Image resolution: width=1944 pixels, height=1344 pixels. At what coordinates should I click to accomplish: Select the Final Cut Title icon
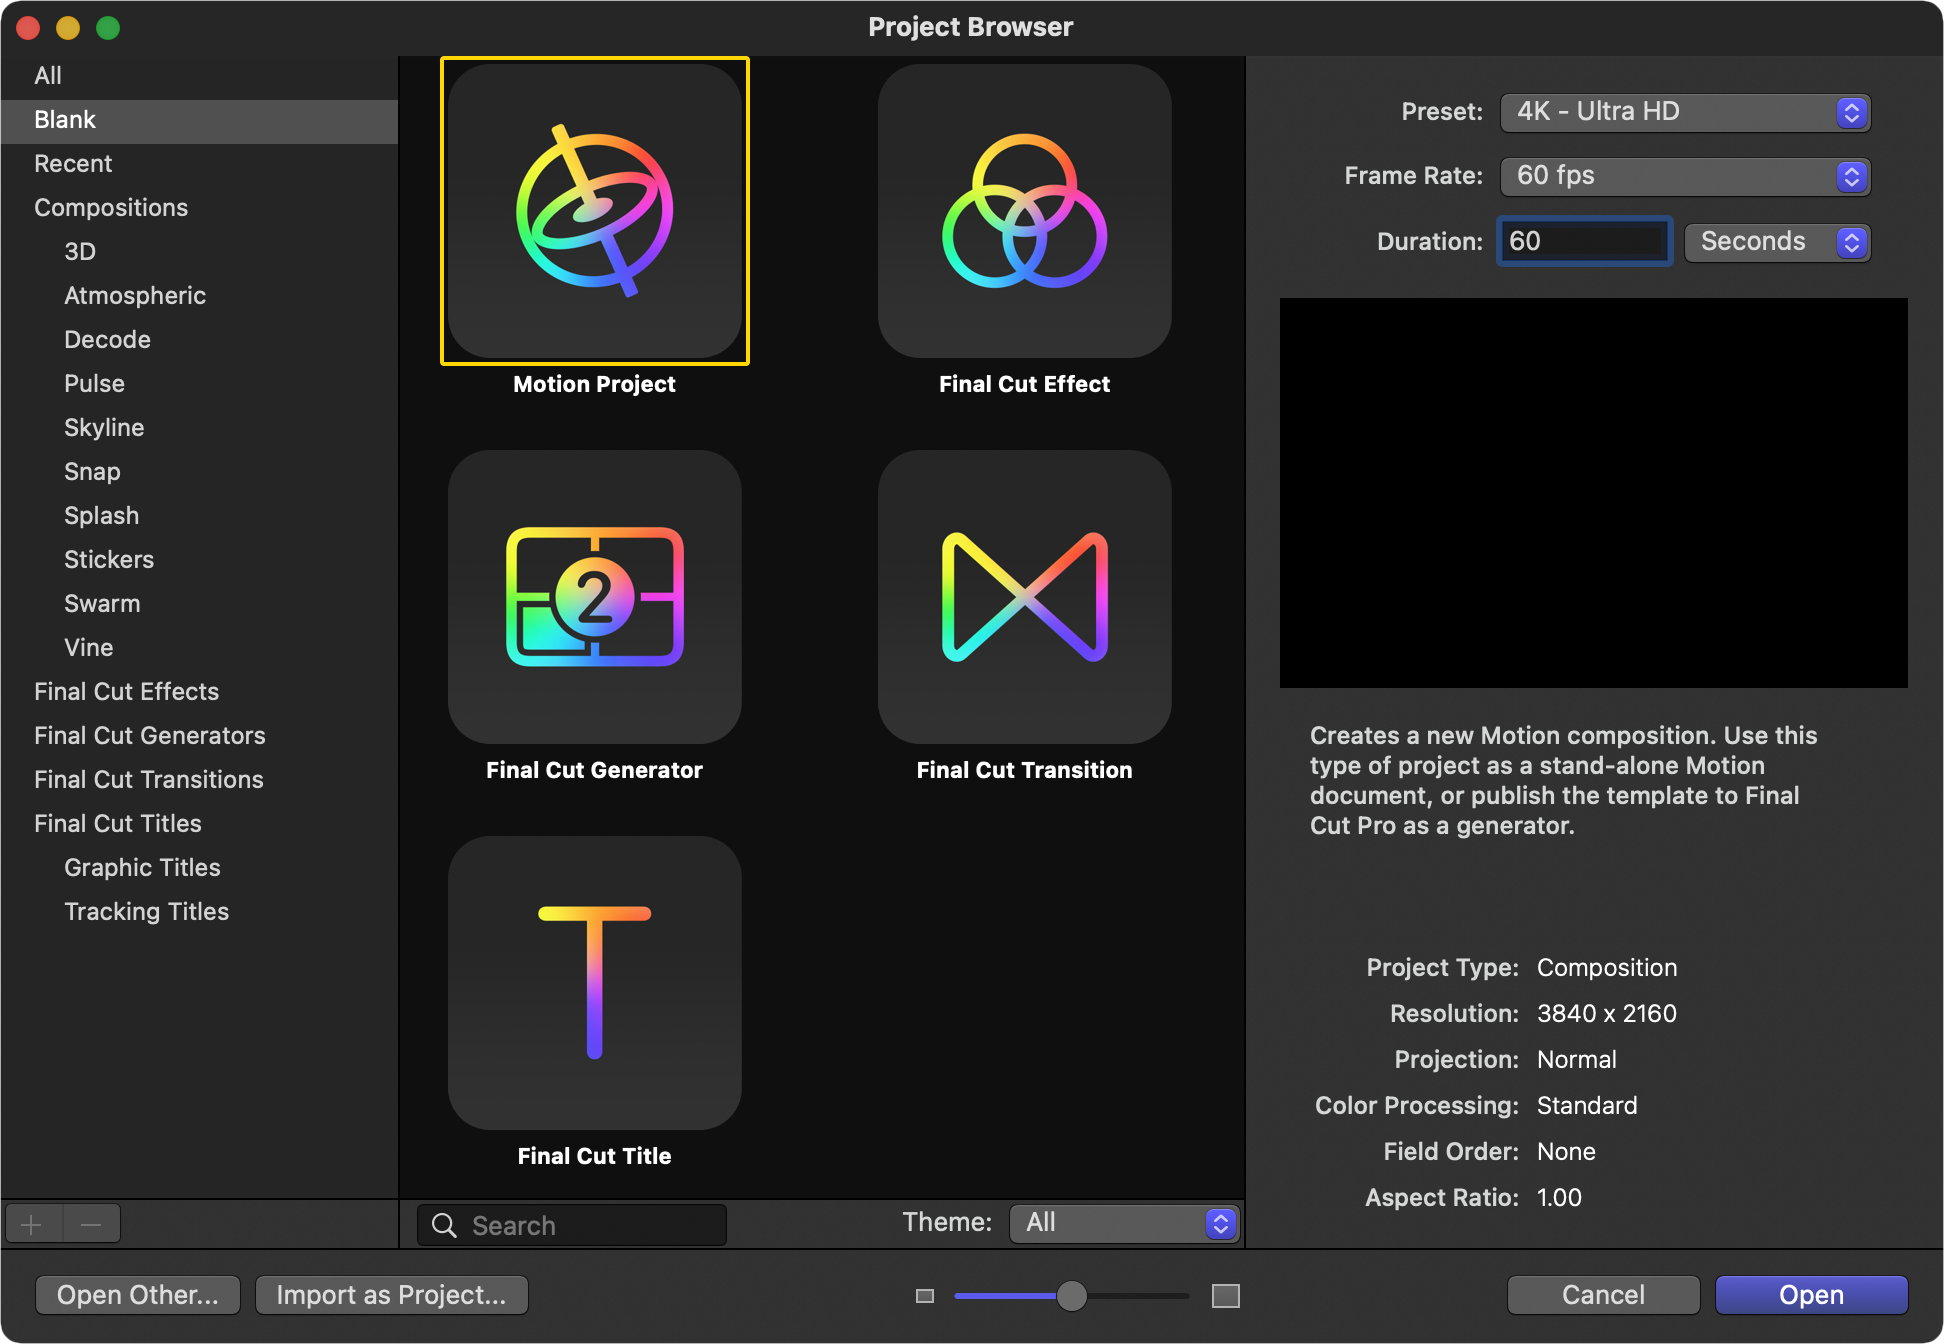(x=595, y=983)
